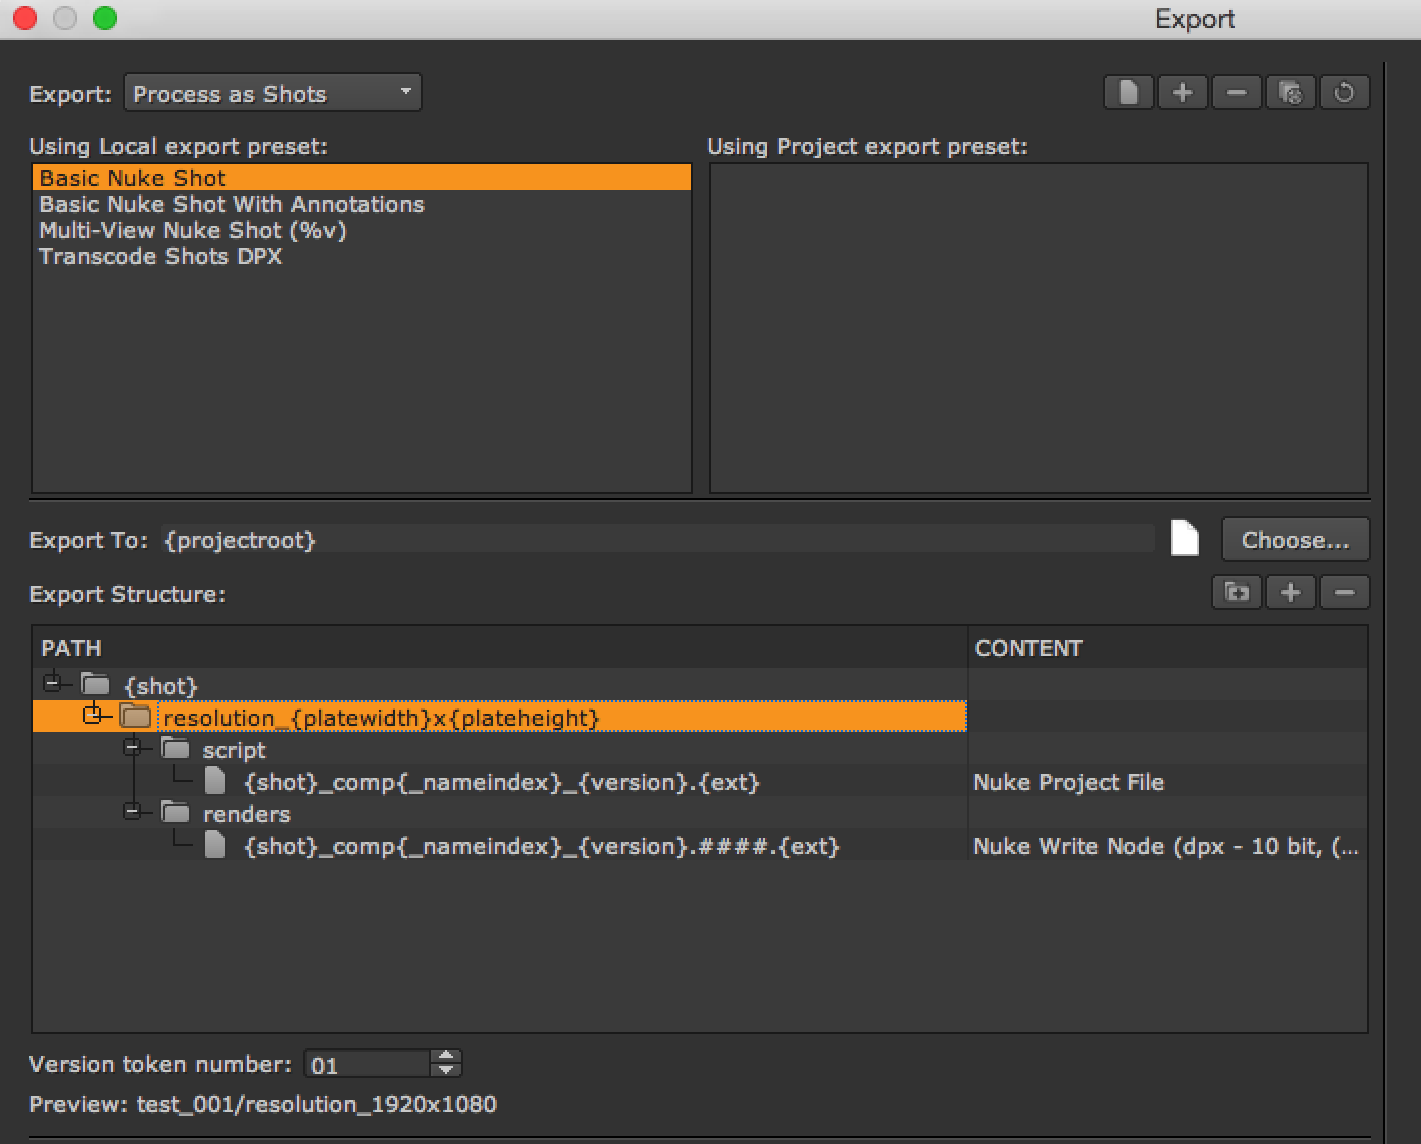Image resolution: width=1421 pixels, height=1144 pixels.
Task: Close the Export window
Action: (x=25, y=18)
